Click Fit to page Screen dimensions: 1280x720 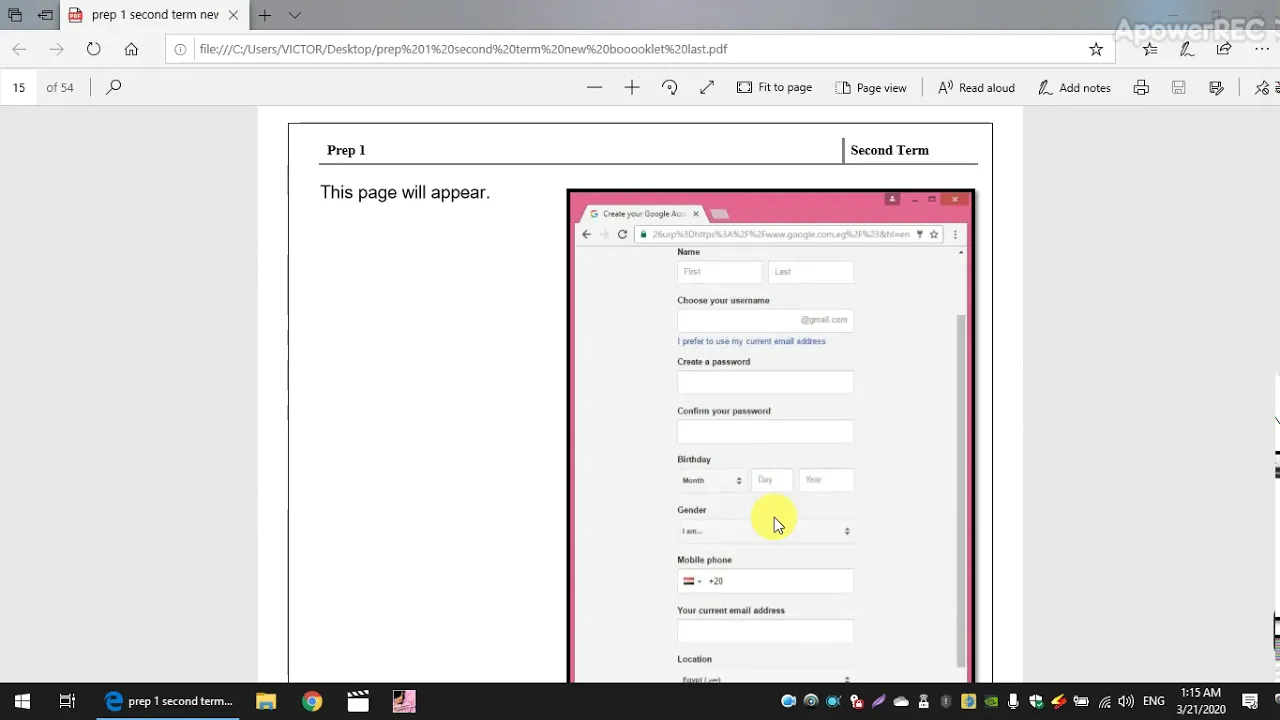(x=774, y=87)
